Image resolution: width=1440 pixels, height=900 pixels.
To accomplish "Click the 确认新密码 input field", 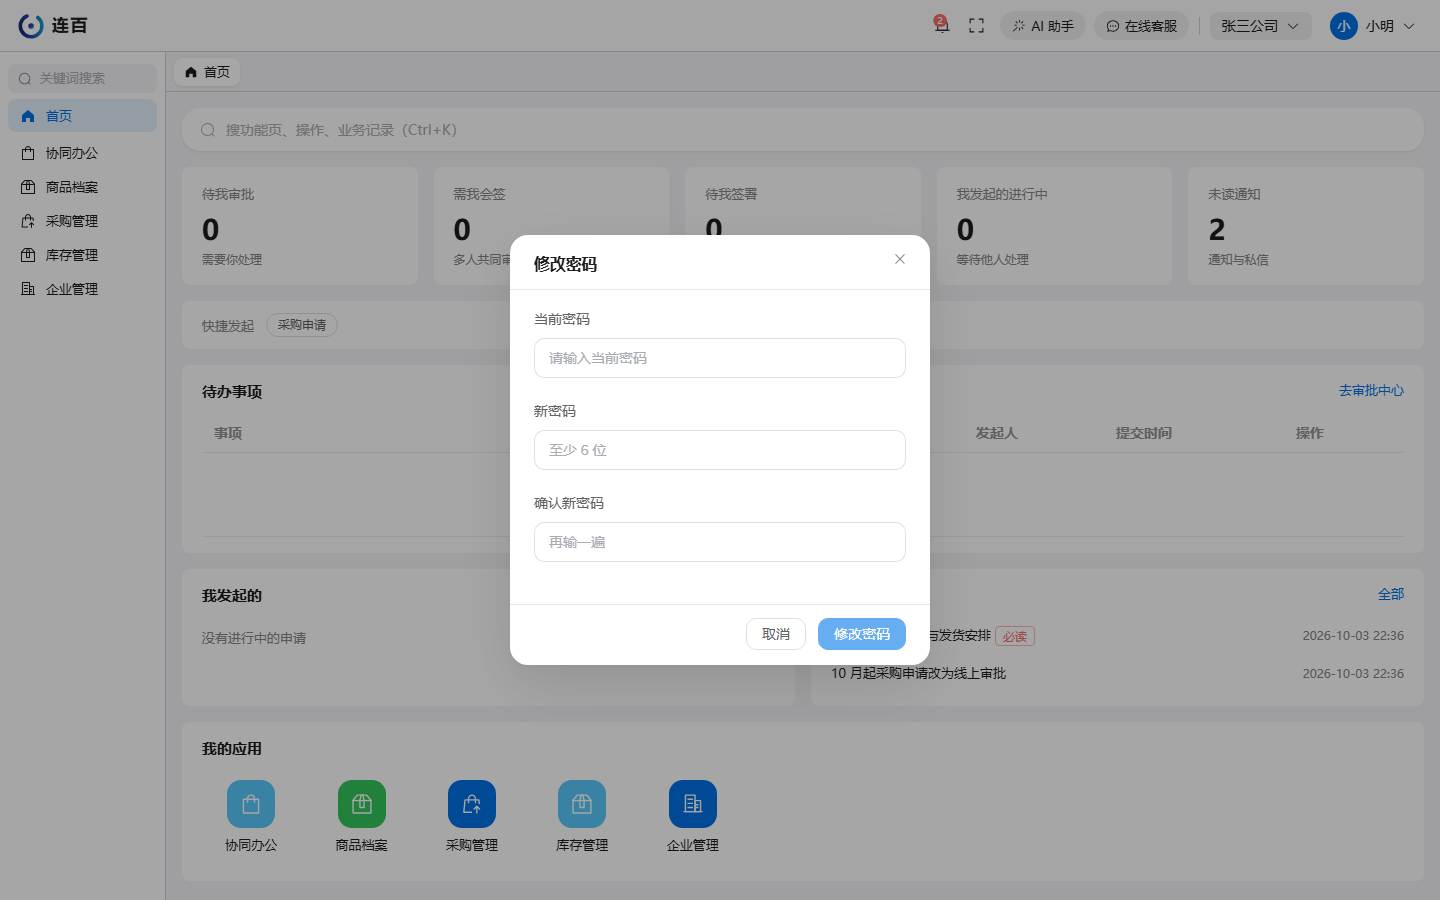I will (x=720, y=542).
